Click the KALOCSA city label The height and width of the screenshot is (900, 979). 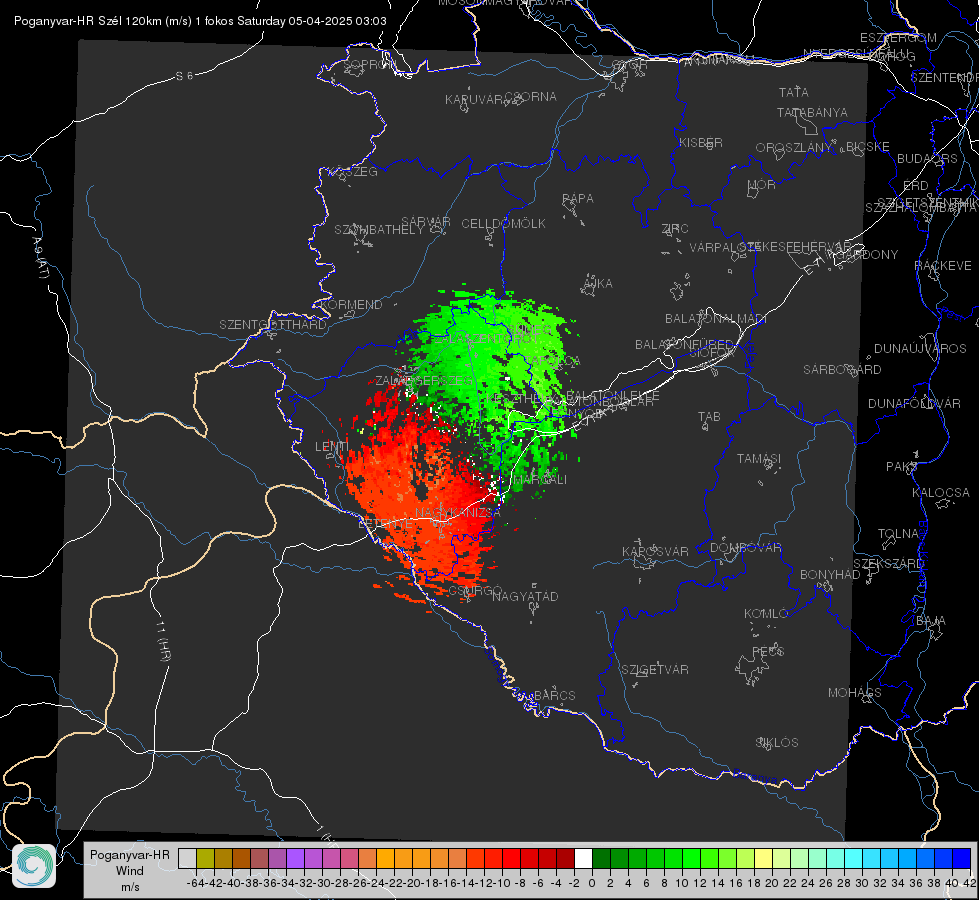point(941,492)
